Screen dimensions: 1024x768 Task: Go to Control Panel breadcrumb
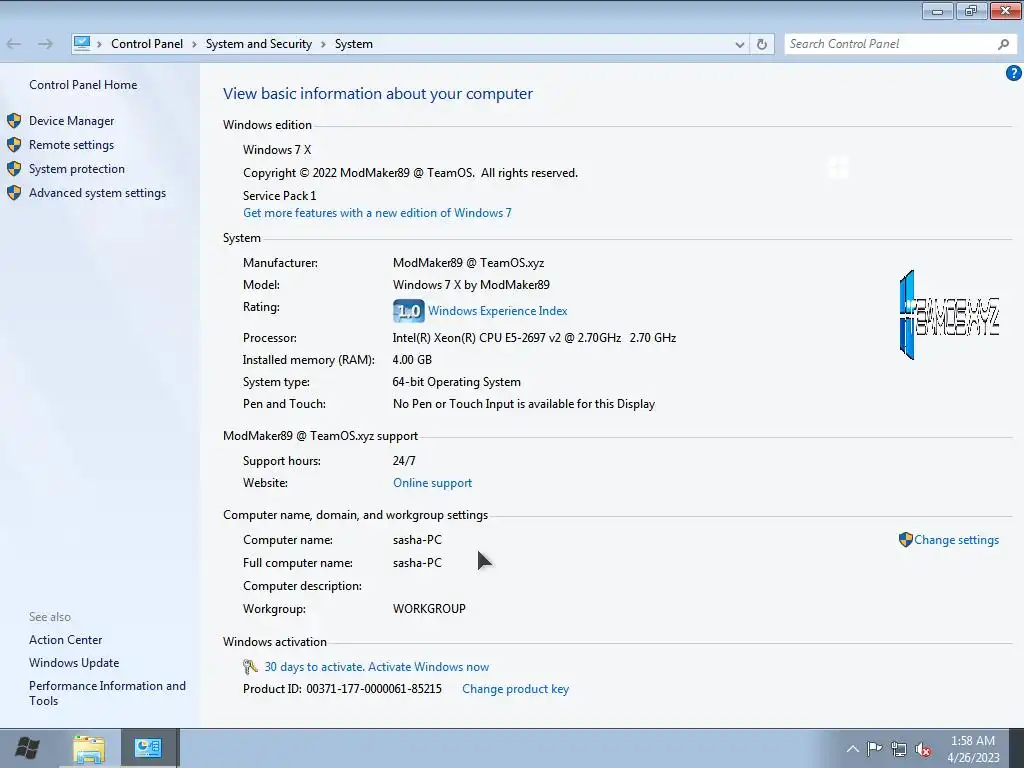pos(147,44)
